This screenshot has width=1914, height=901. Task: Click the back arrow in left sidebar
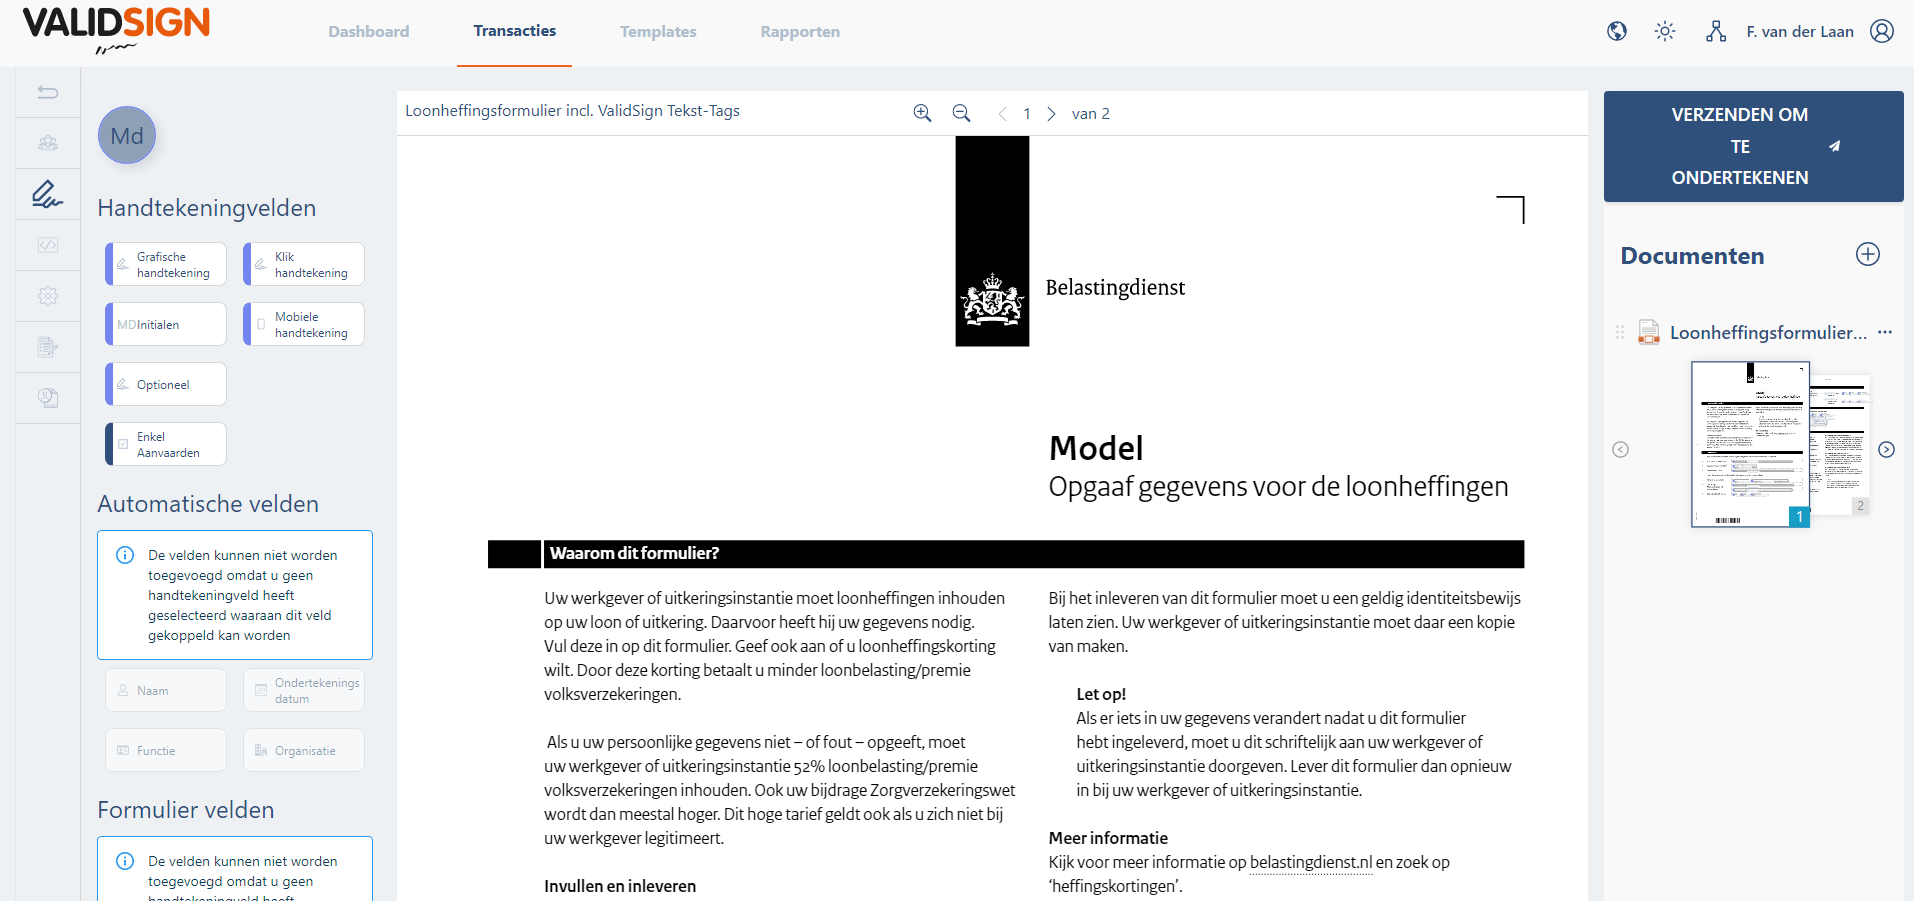pos(48,93)
